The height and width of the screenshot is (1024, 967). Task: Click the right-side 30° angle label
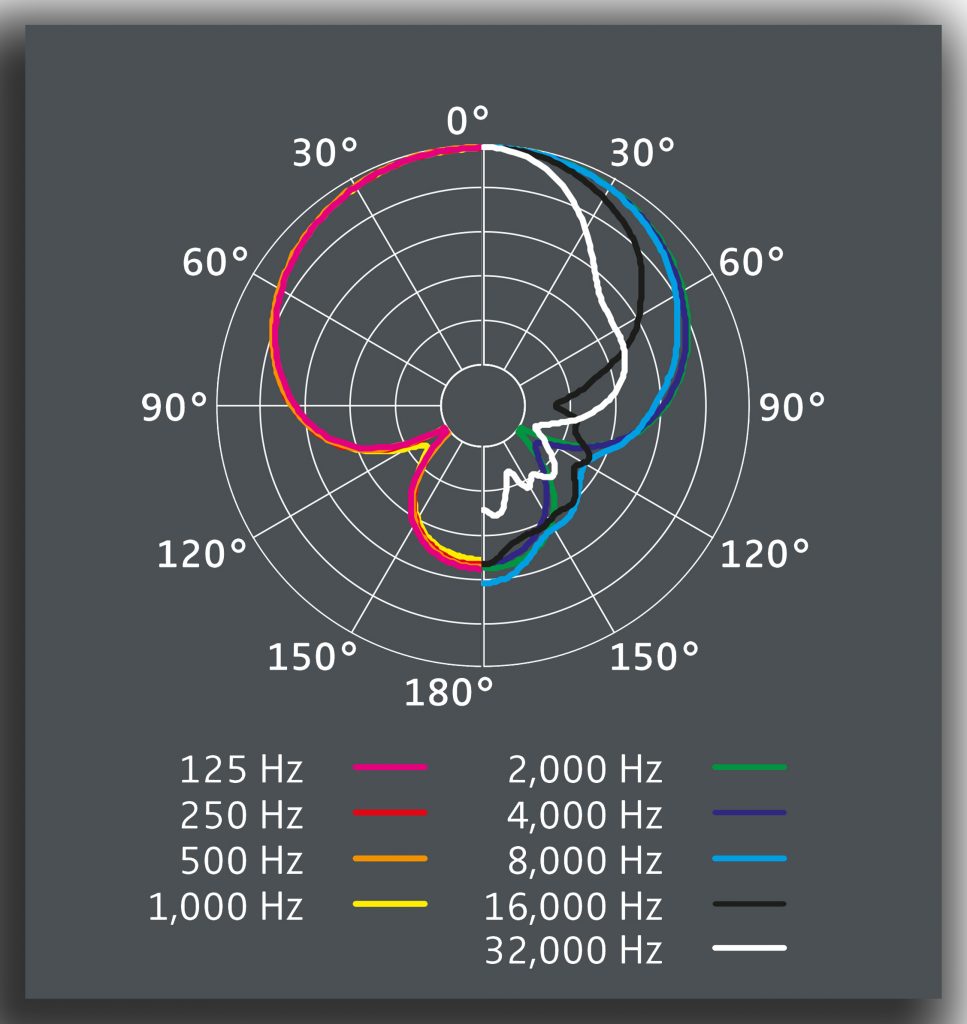[642, 153]
